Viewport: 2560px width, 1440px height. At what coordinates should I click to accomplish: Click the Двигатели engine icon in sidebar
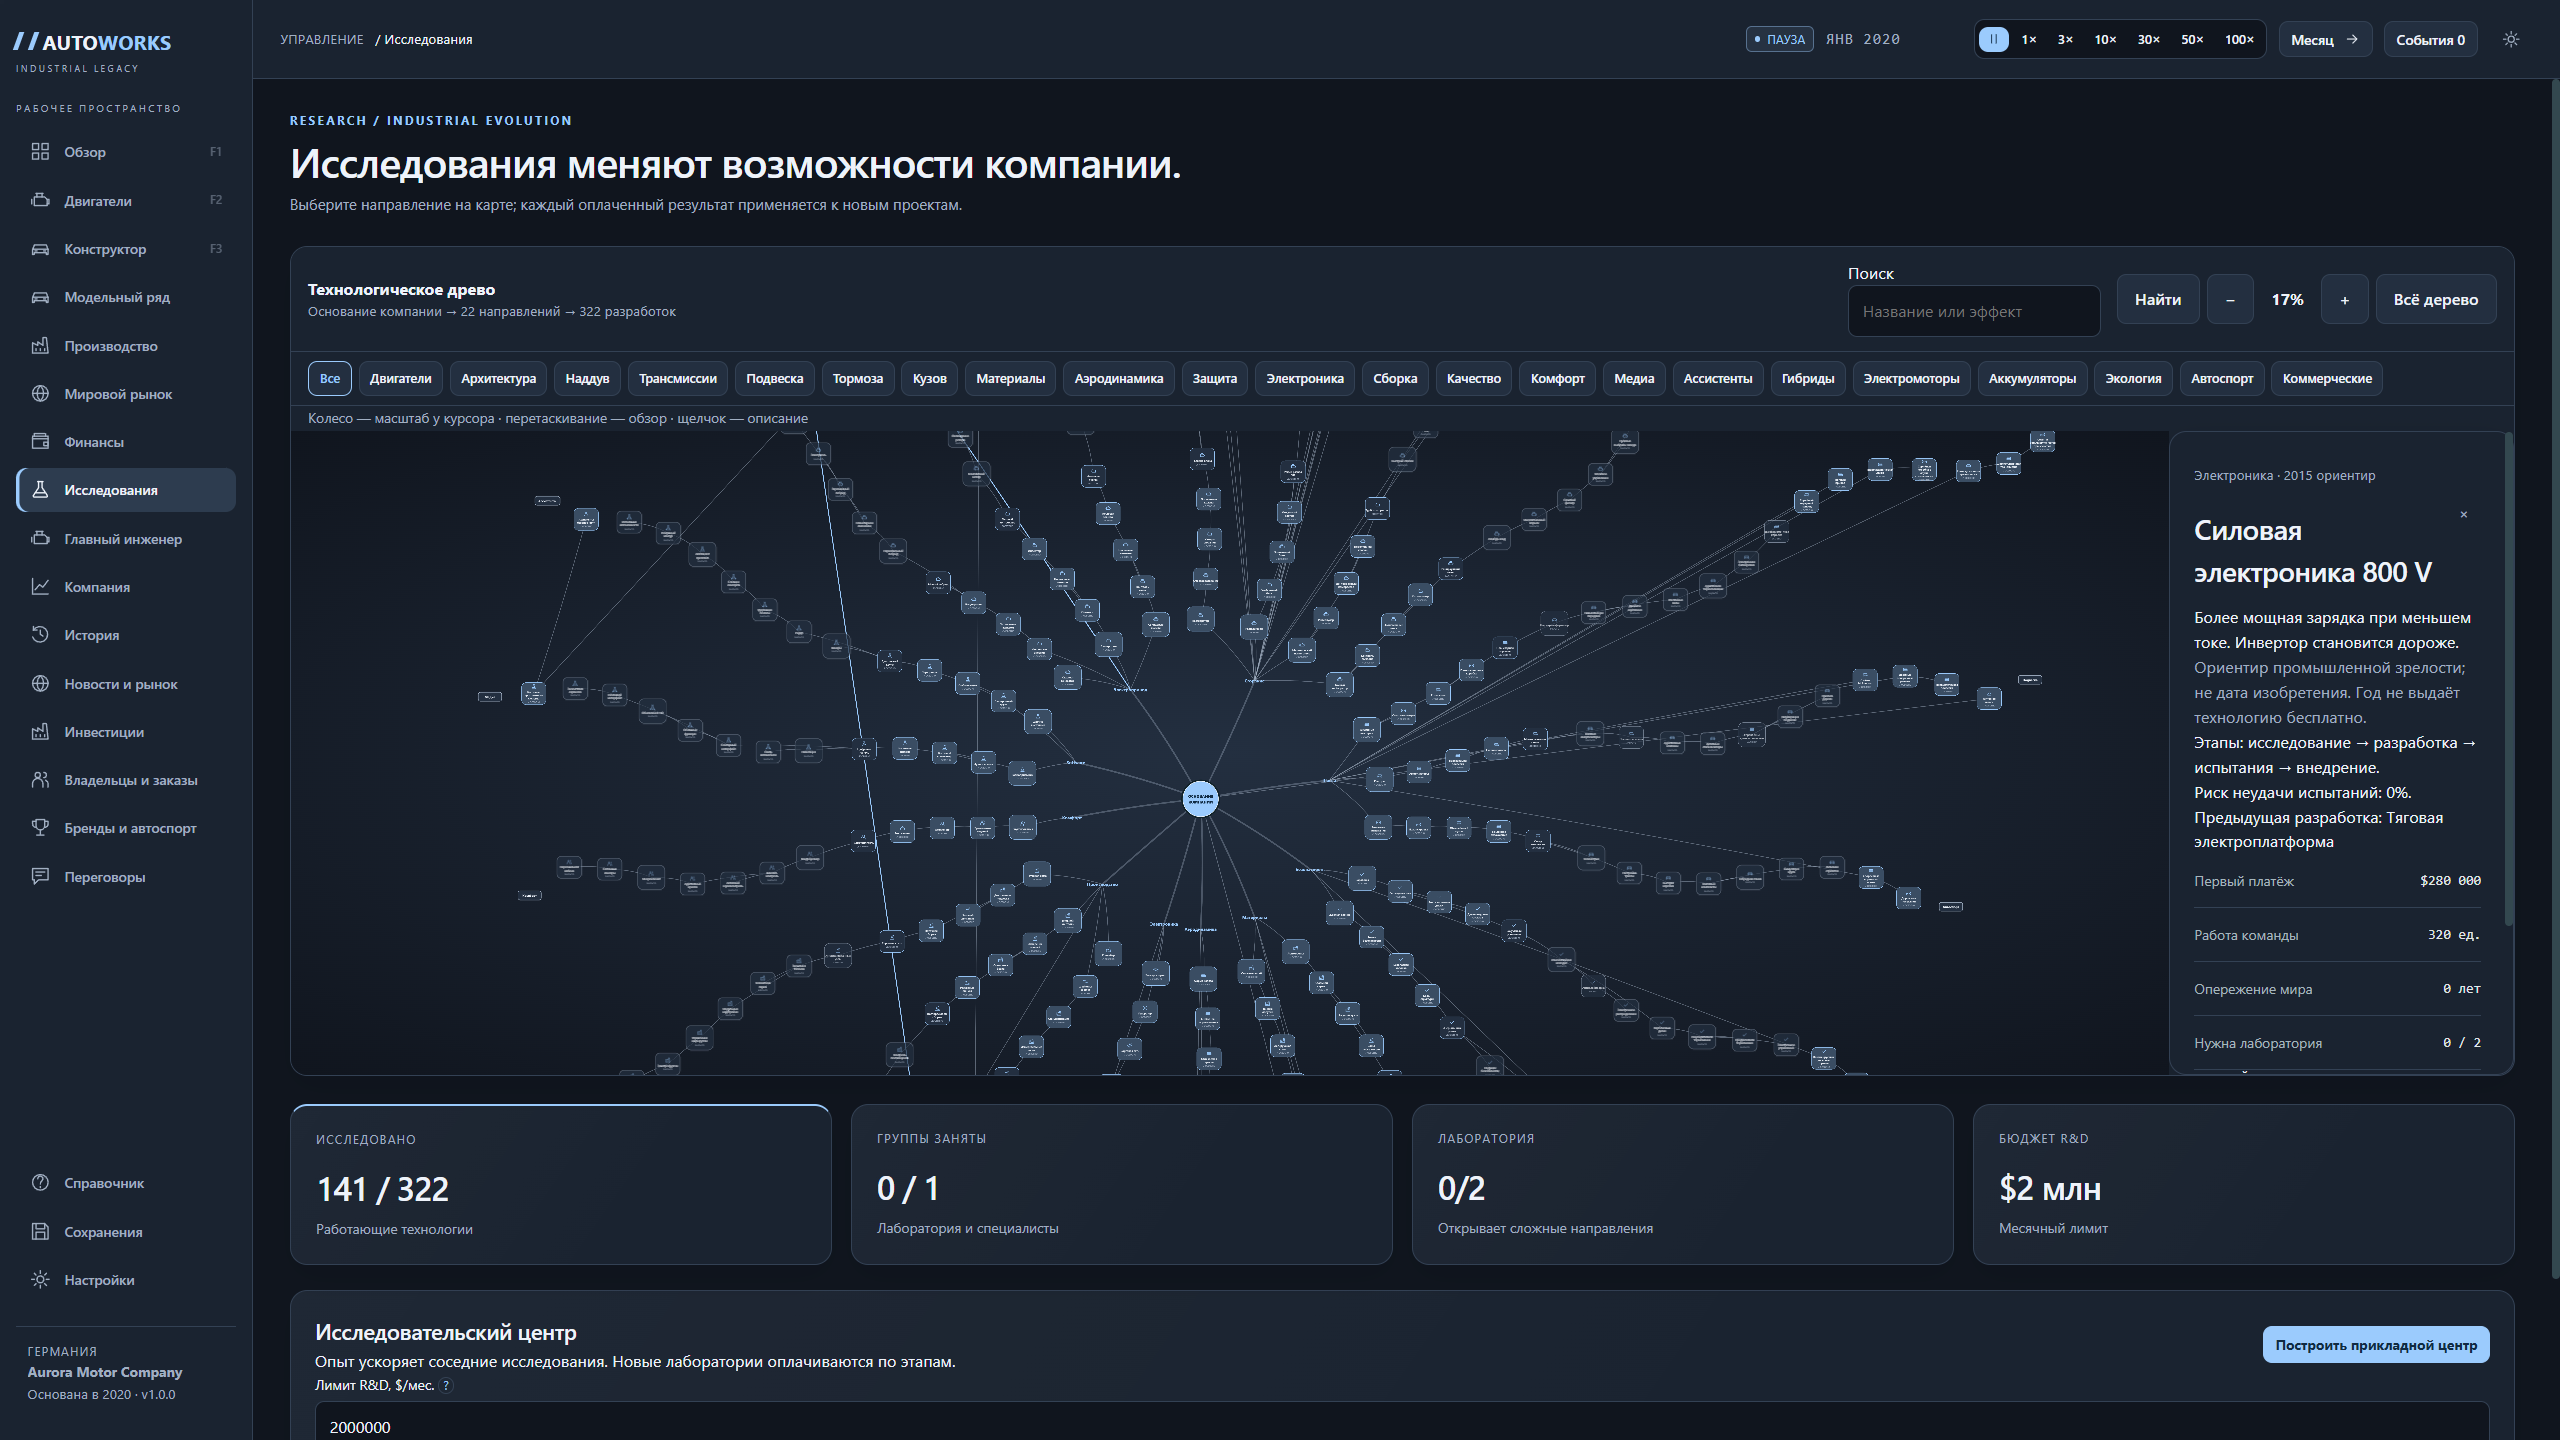pos(40,200)
